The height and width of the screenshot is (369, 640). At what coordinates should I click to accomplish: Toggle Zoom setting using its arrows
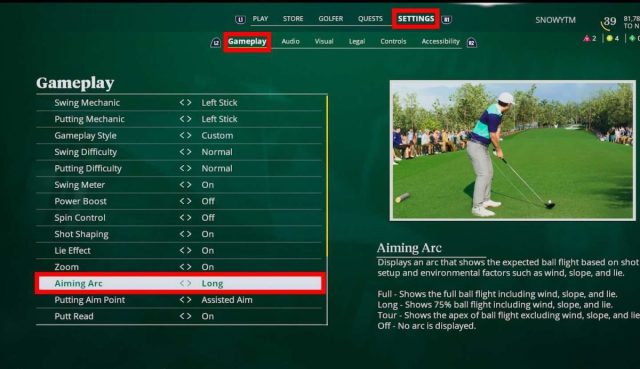(x=185, y=267)
